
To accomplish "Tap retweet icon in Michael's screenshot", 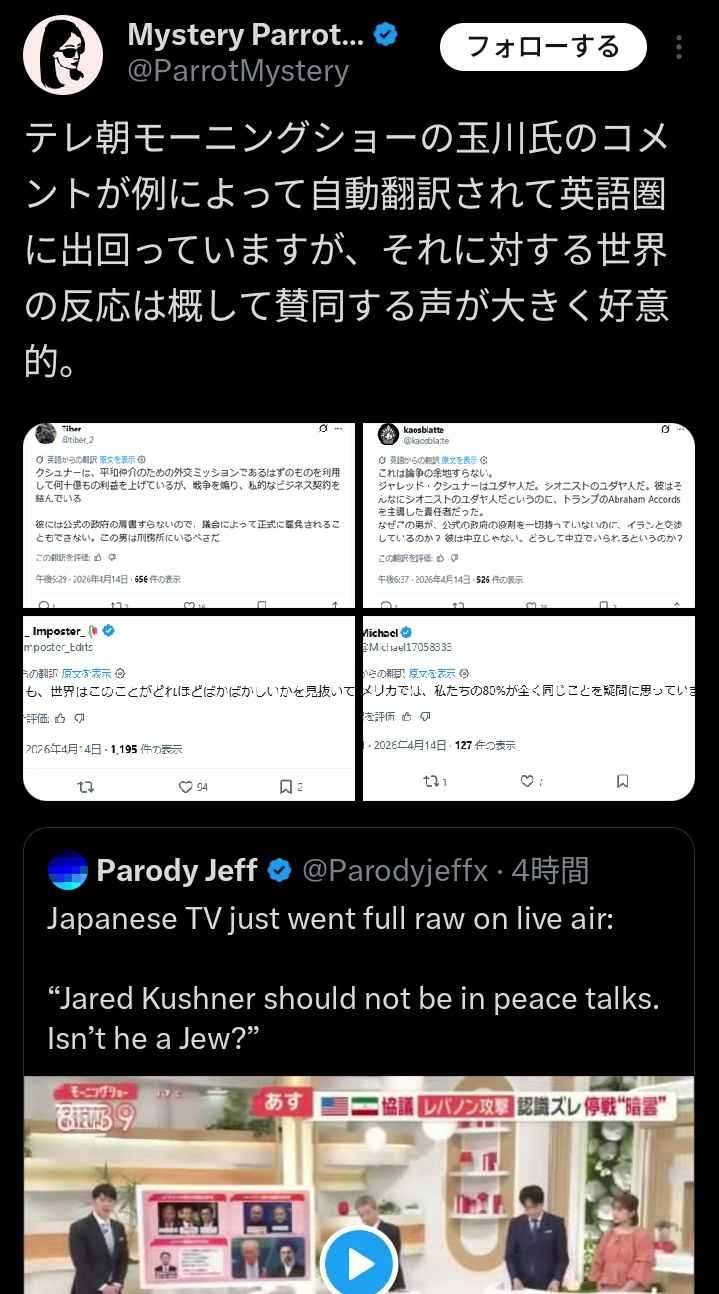I will [x=436, y=781].
